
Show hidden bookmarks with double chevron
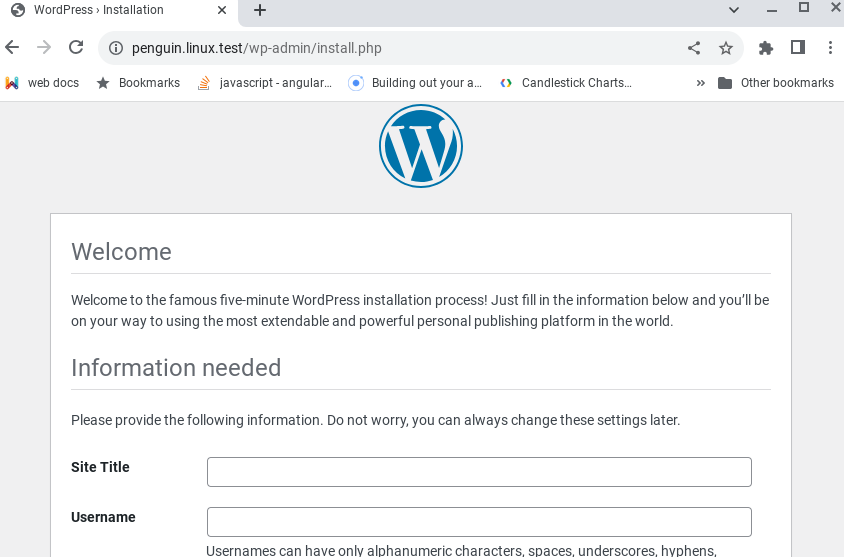point(700,83)
